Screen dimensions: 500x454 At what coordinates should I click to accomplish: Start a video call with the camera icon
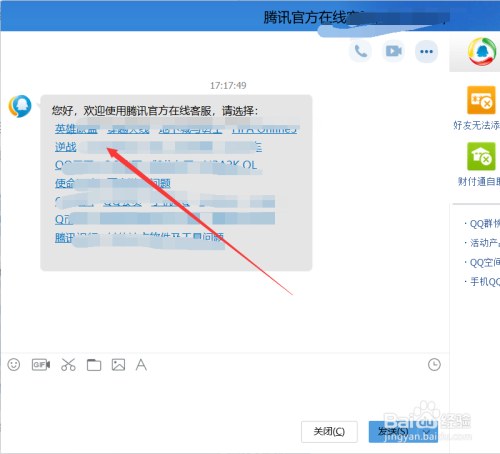pos(394,51)
